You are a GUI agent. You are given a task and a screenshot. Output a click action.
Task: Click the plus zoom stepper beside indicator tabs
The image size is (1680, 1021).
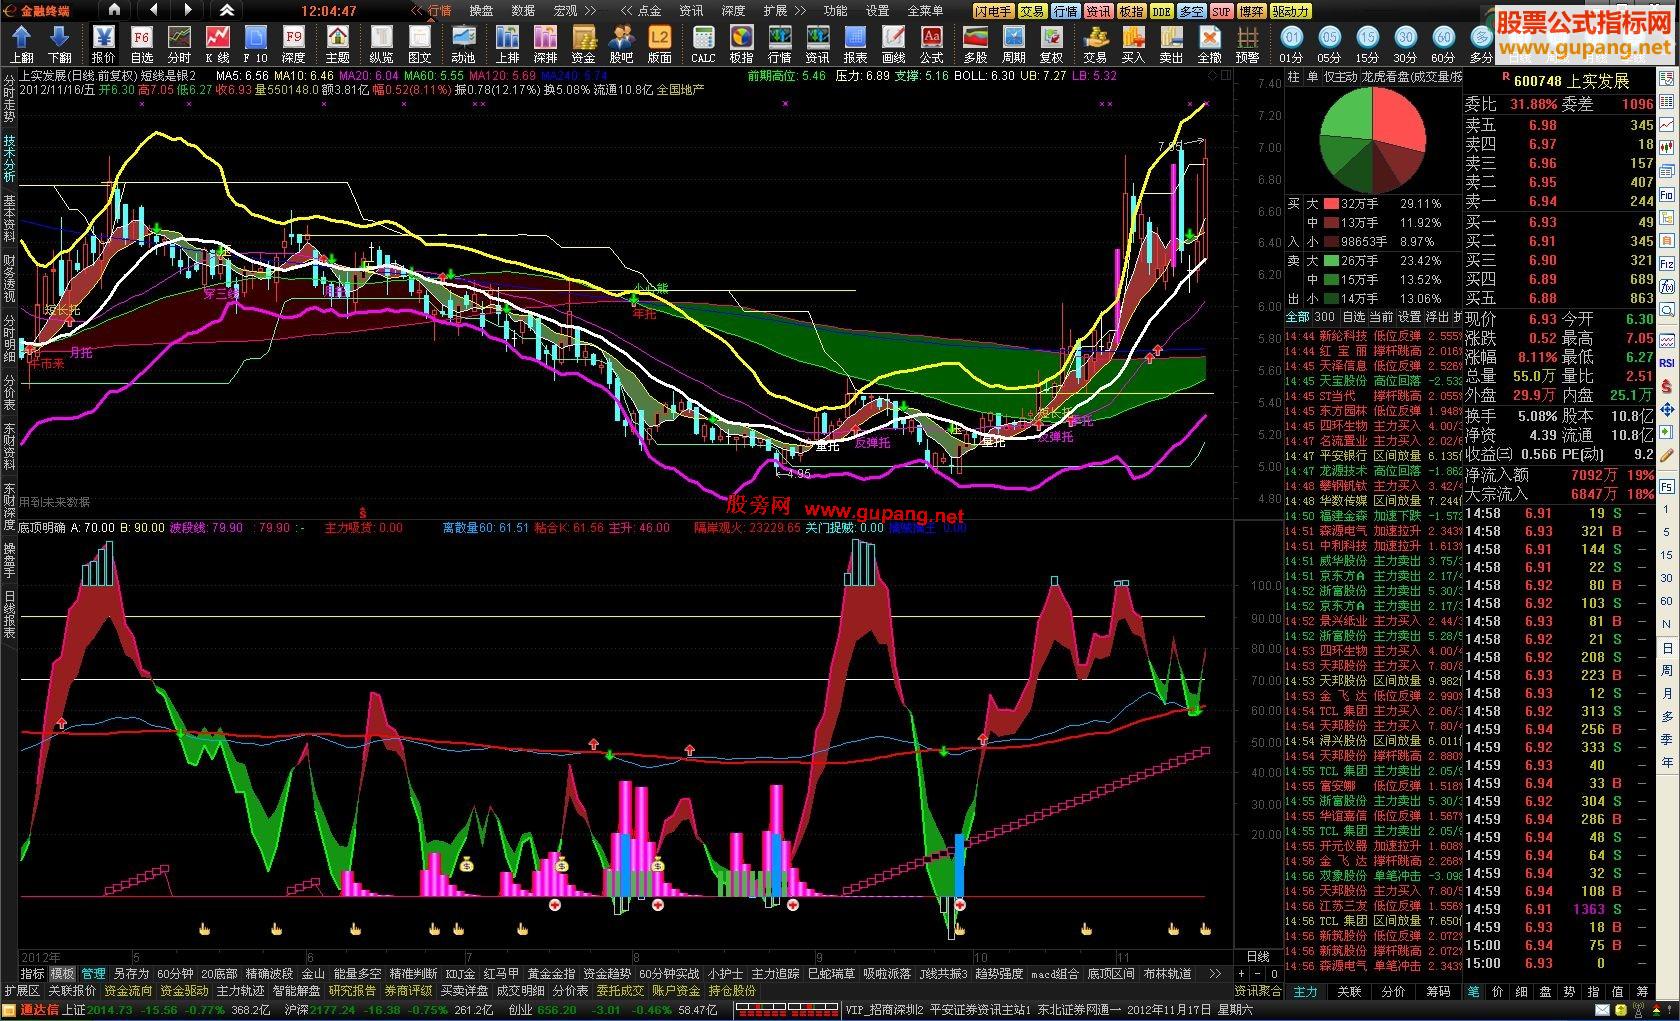[x=1242, y=973]
